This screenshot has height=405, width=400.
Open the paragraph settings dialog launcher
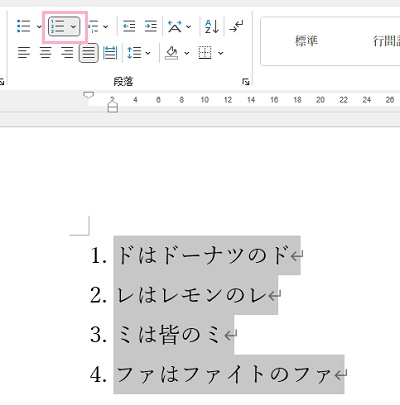[246, 81]
